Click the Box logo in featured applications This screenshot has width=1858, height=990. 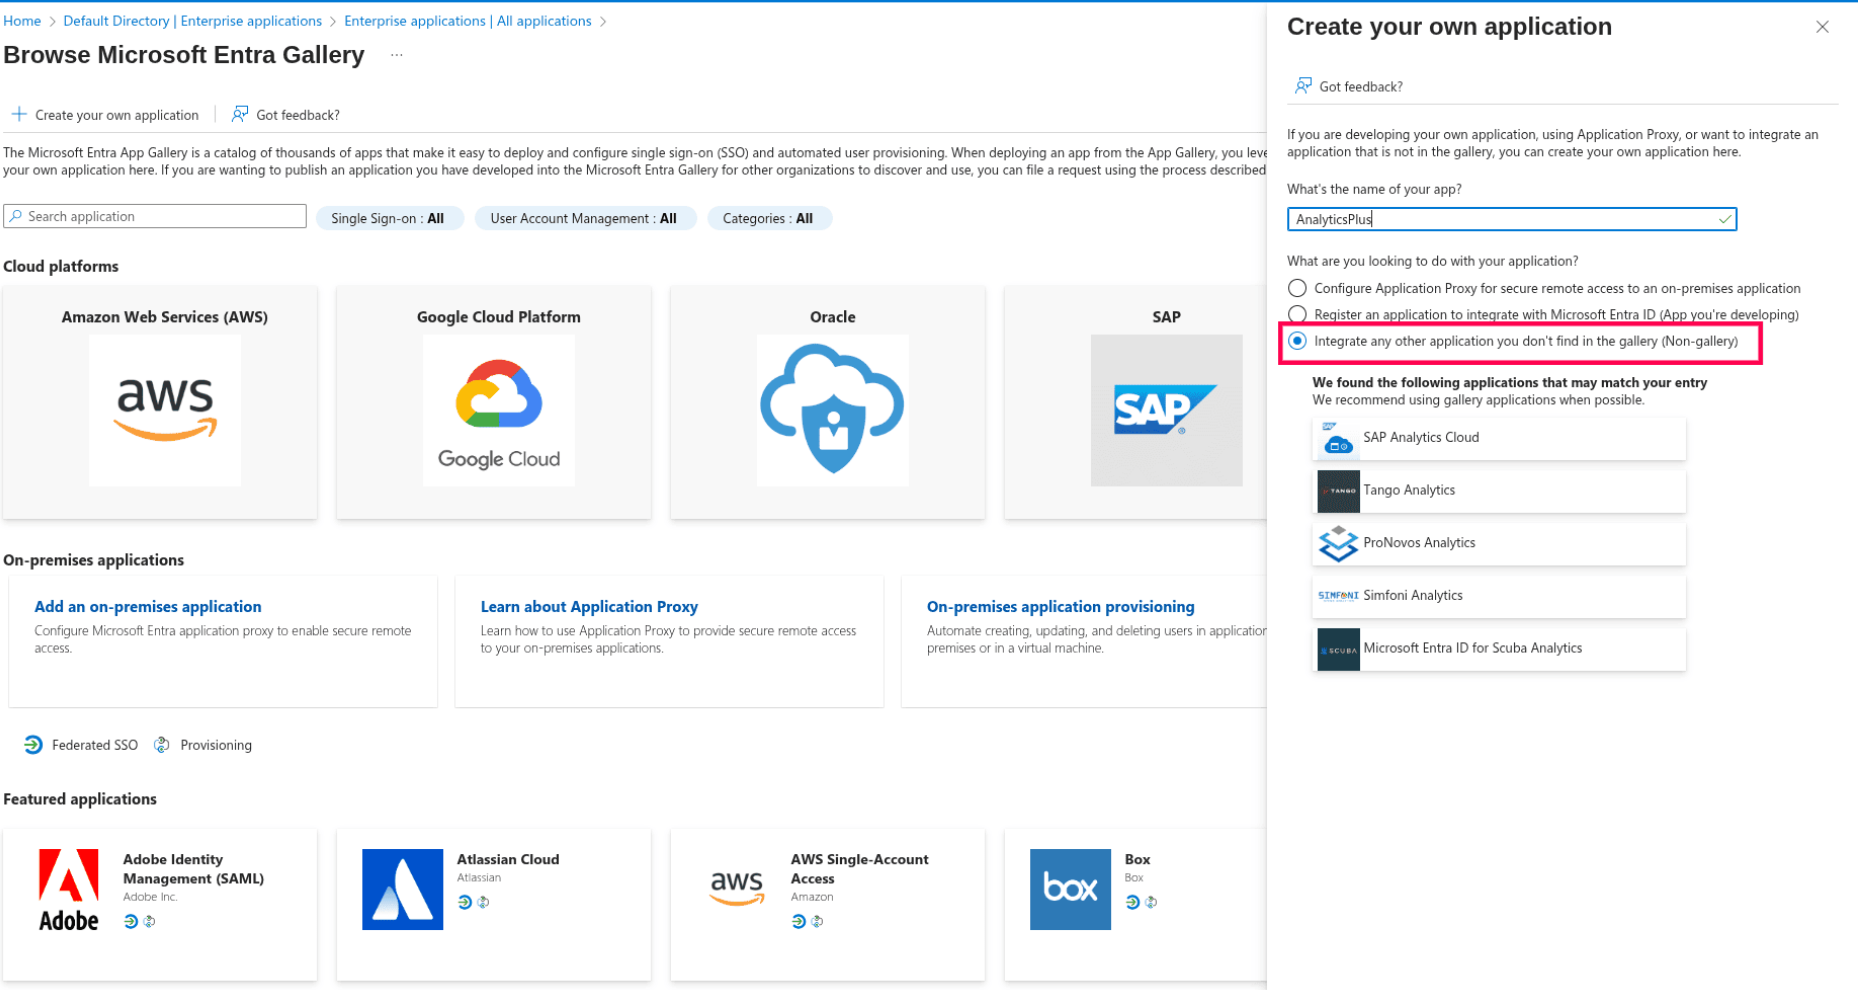[1070, 889]
